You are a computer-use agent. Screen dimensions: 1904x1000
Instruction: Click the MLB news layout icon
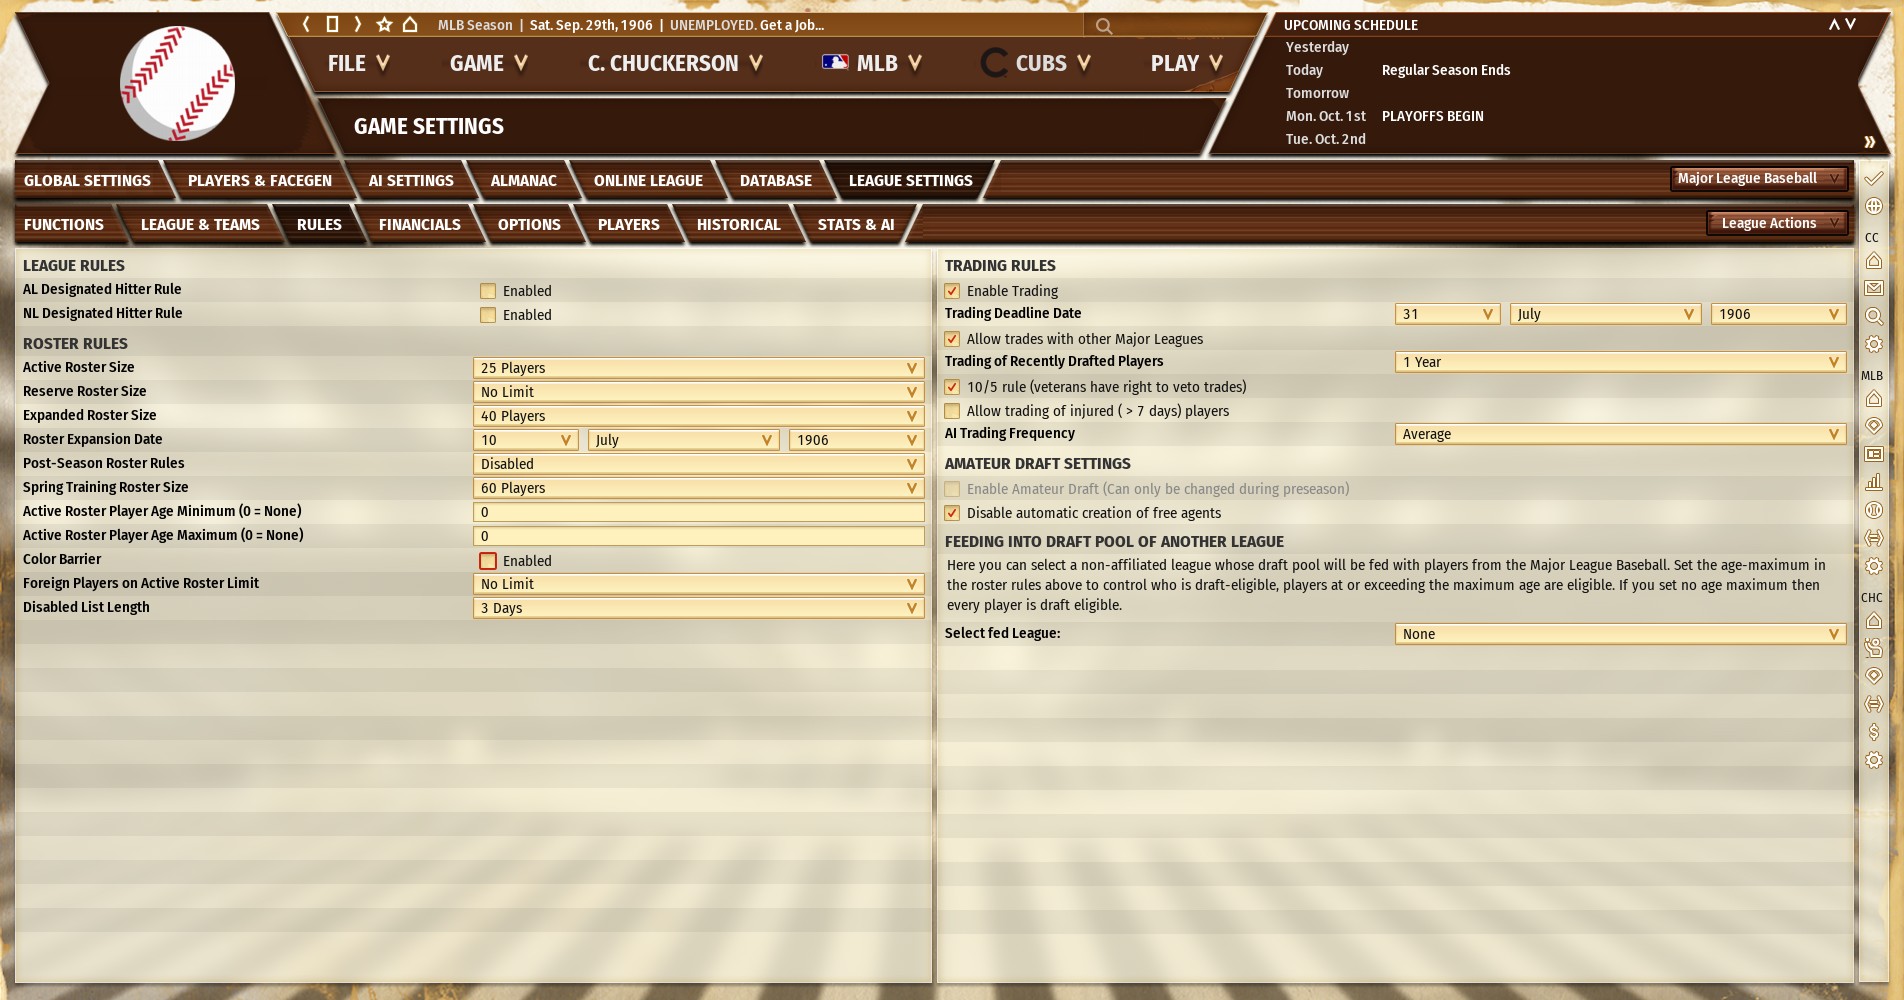click(1874, 454)
